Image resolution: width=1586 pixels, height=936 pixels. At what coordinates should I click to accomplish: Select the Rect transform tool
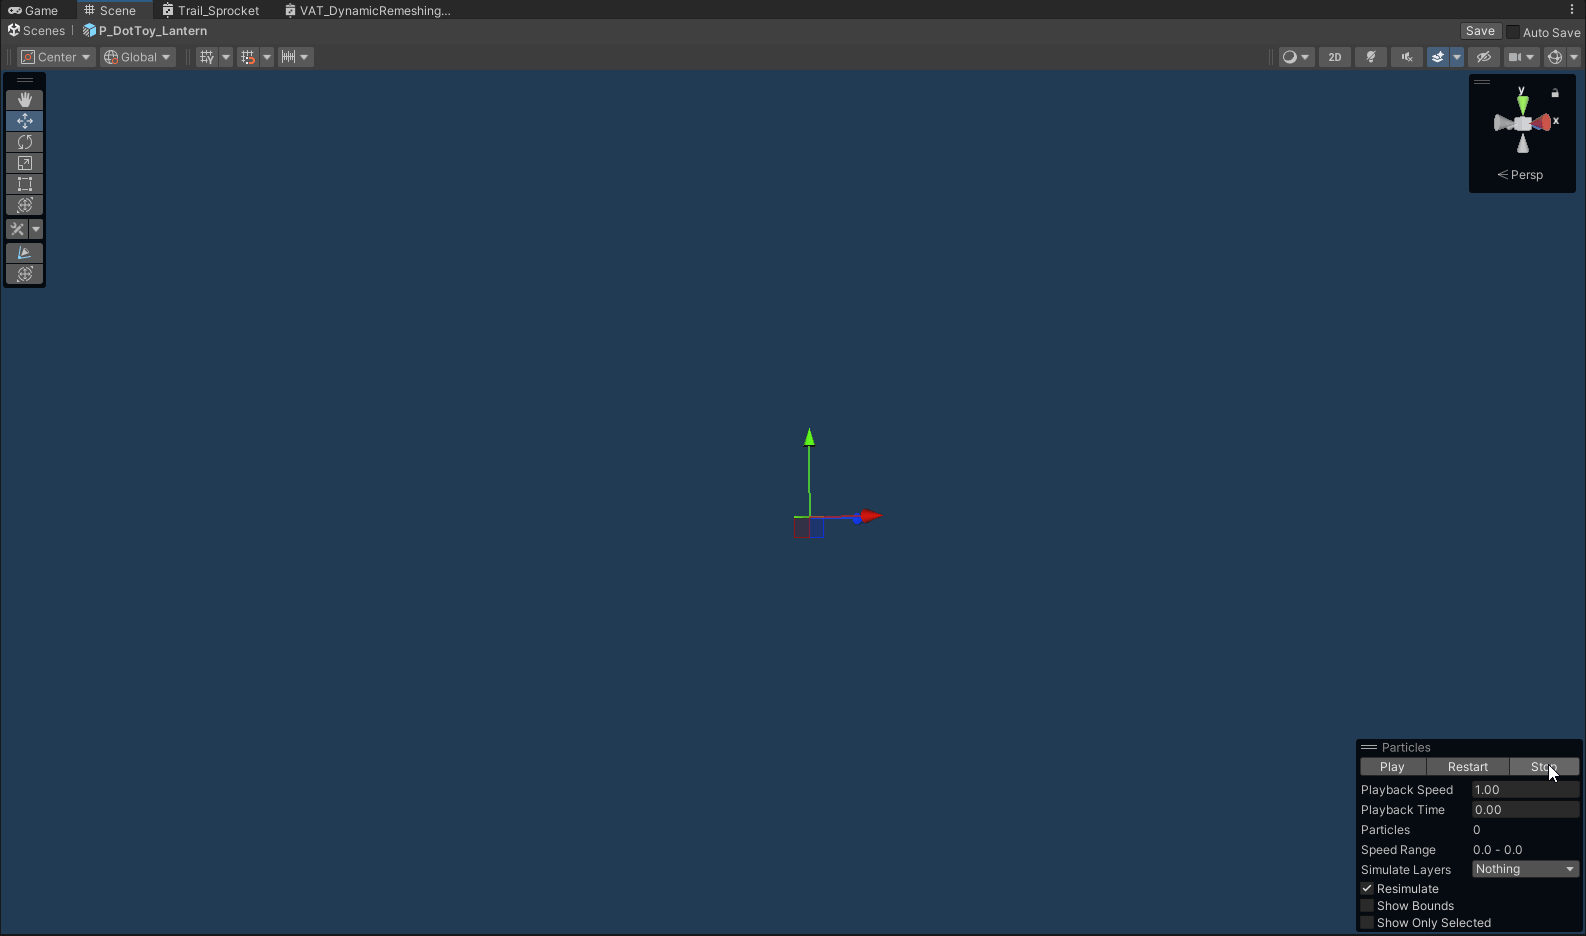tap(25, 184)
